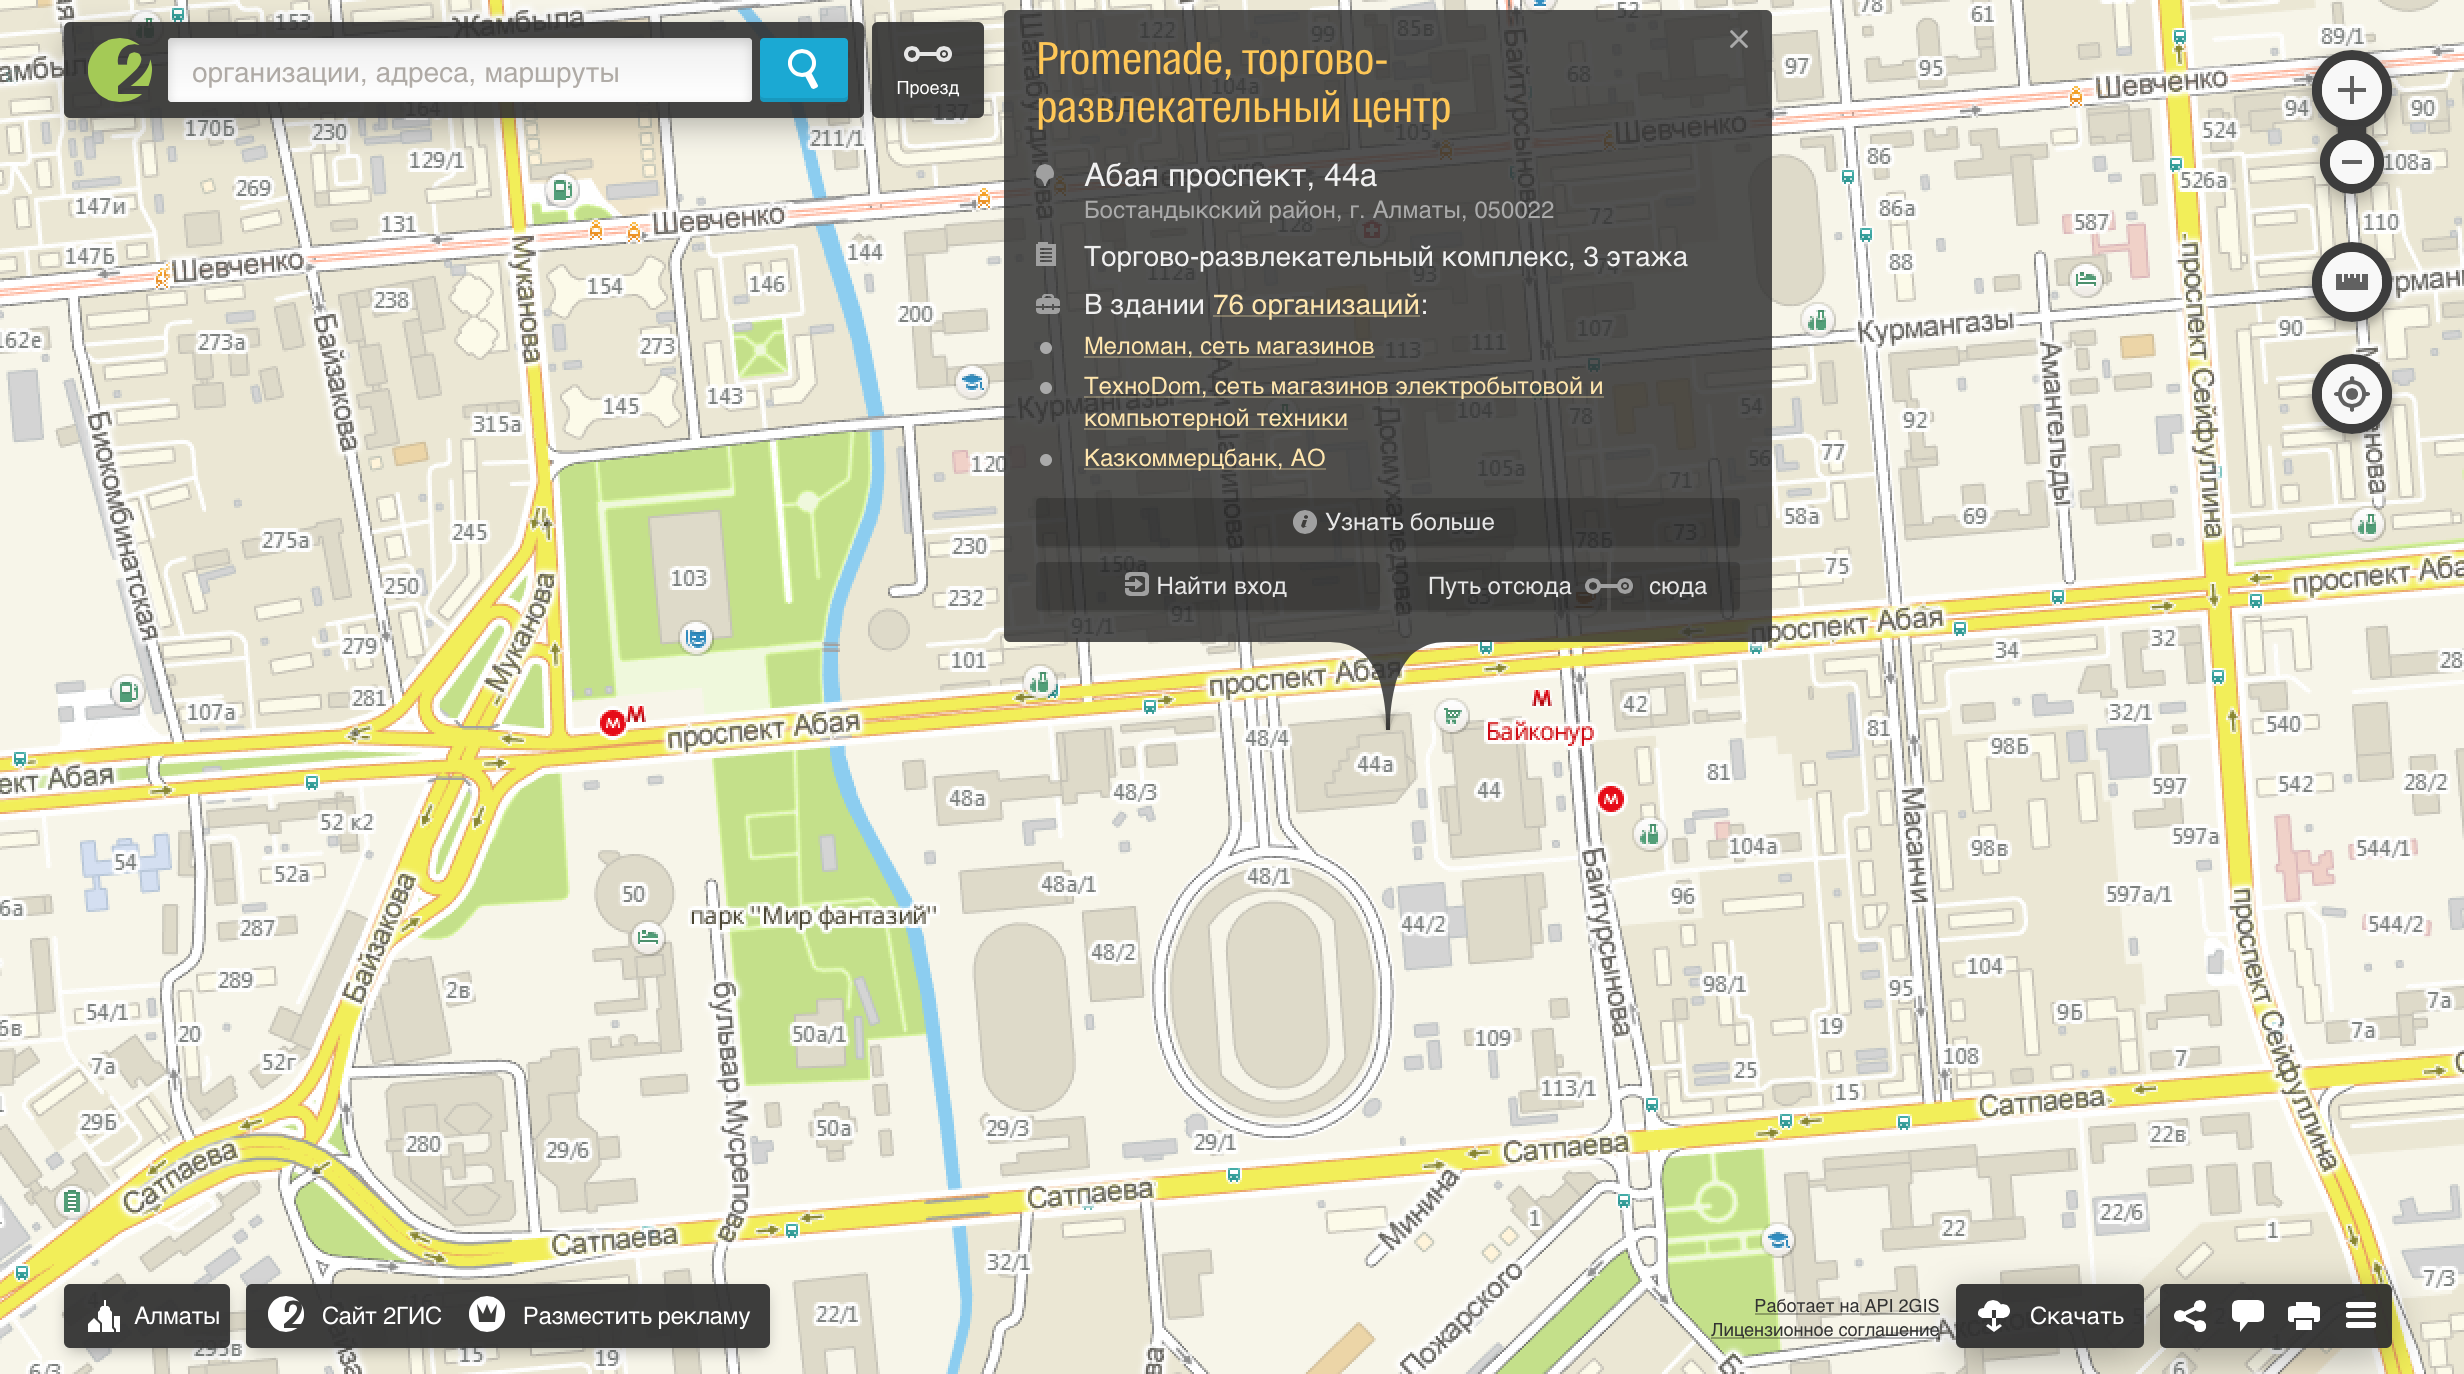Image resolution: width=2464 pixels, height=1374 pixels.
Task: Open the Проезд route planner
Action: pos(928,70)
